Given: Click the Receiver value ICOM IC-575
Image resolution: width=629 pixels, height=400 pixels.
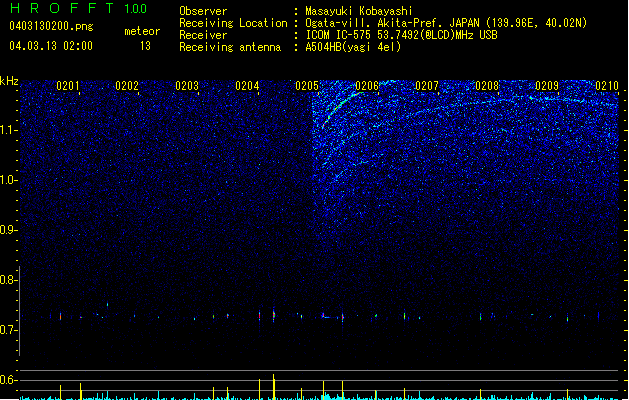Looking at the screenshot, I should (x=339, y=35).
